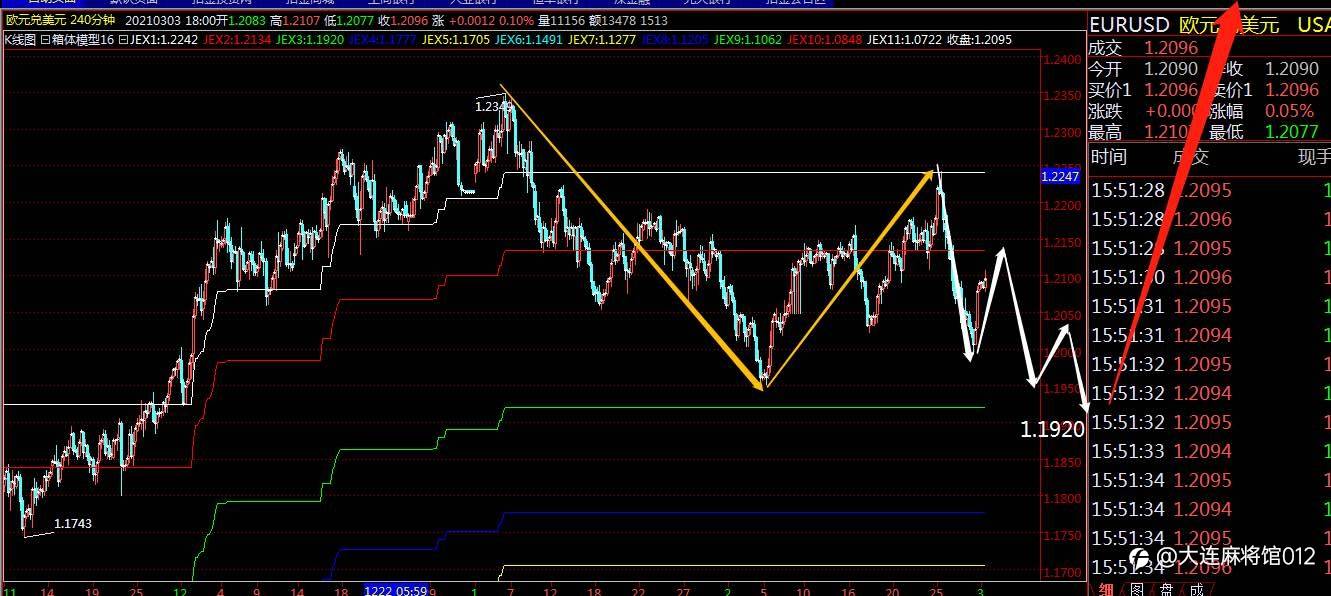Image resolution: width=1331 pixels, height=596 pixels.
Task: Click the 现手 column header
Action: click(x=1313, y=157)
